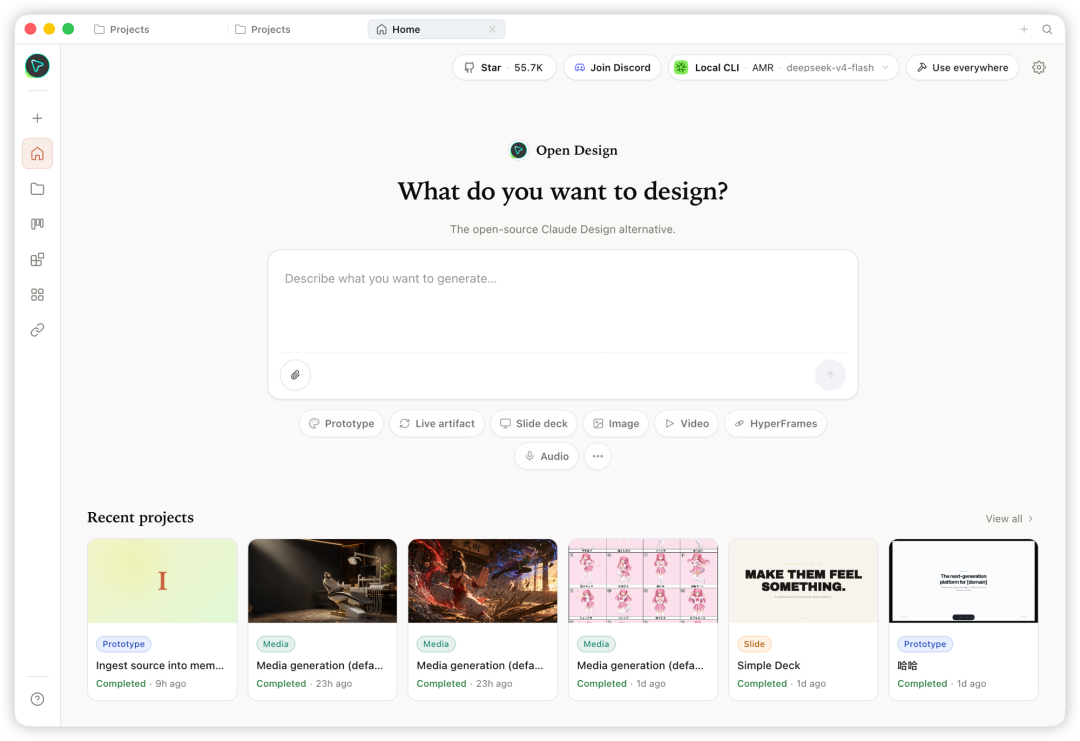Click 'Completed · 9h ago' status text

tap(141, 684)
